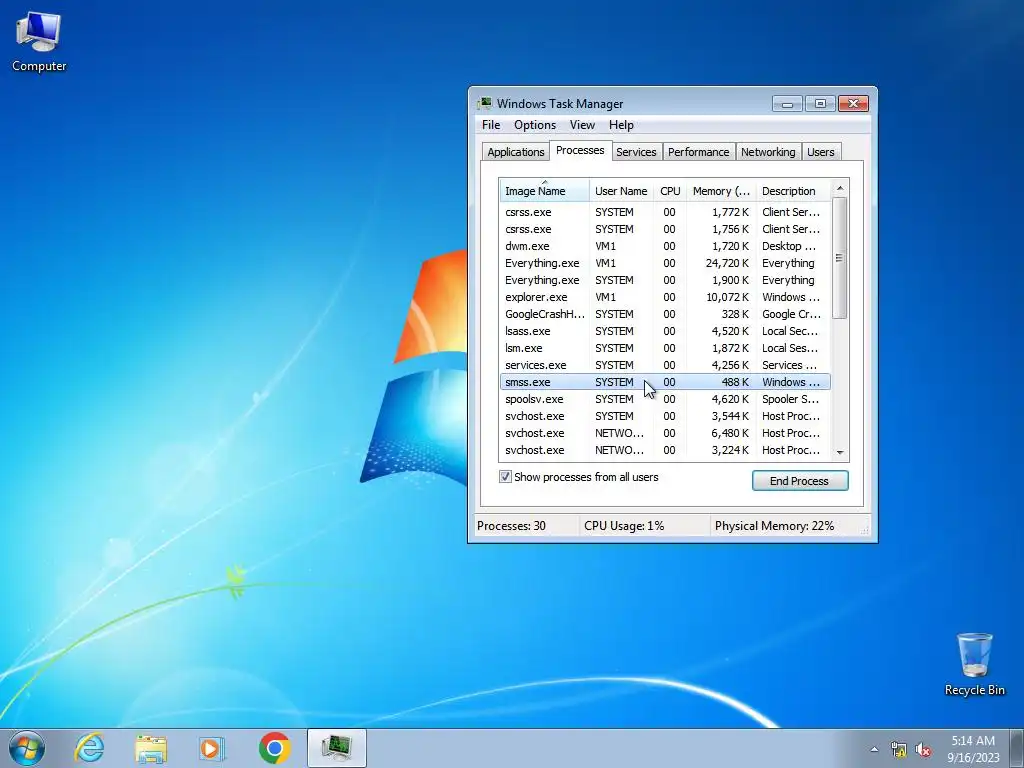Click Physical Memory: 22% status entry
This screenshot has height=768, width=1024.
(x=775, y=526)
